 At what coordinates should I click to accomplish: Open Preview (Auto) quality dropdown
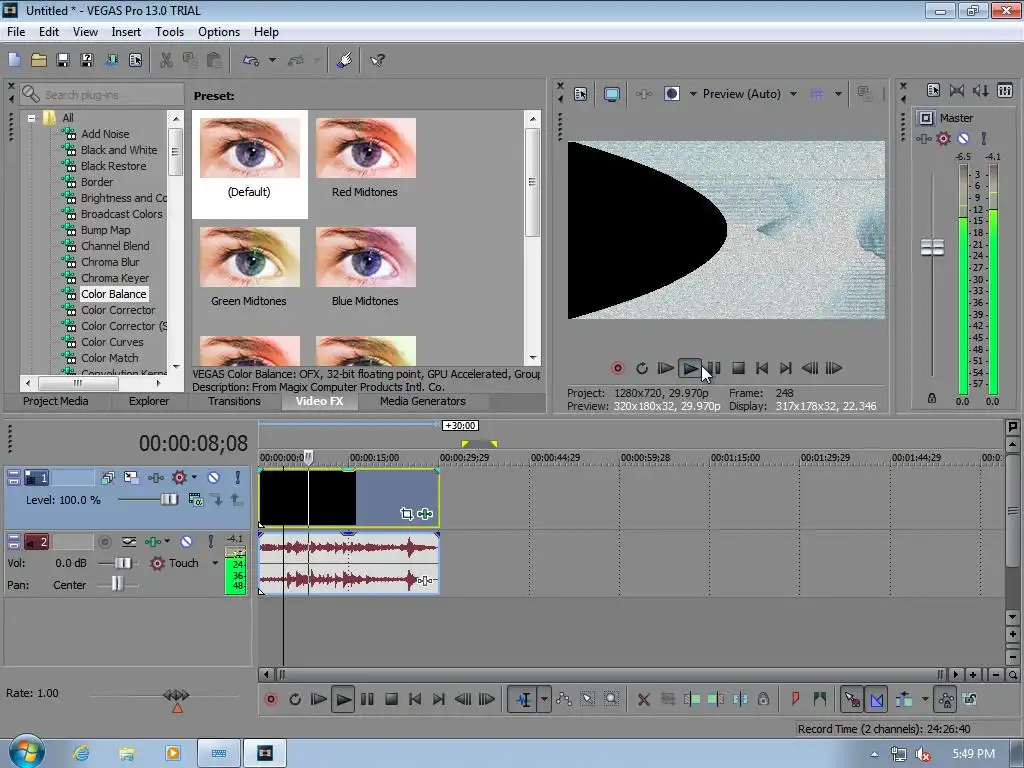[x=793, y=94]
